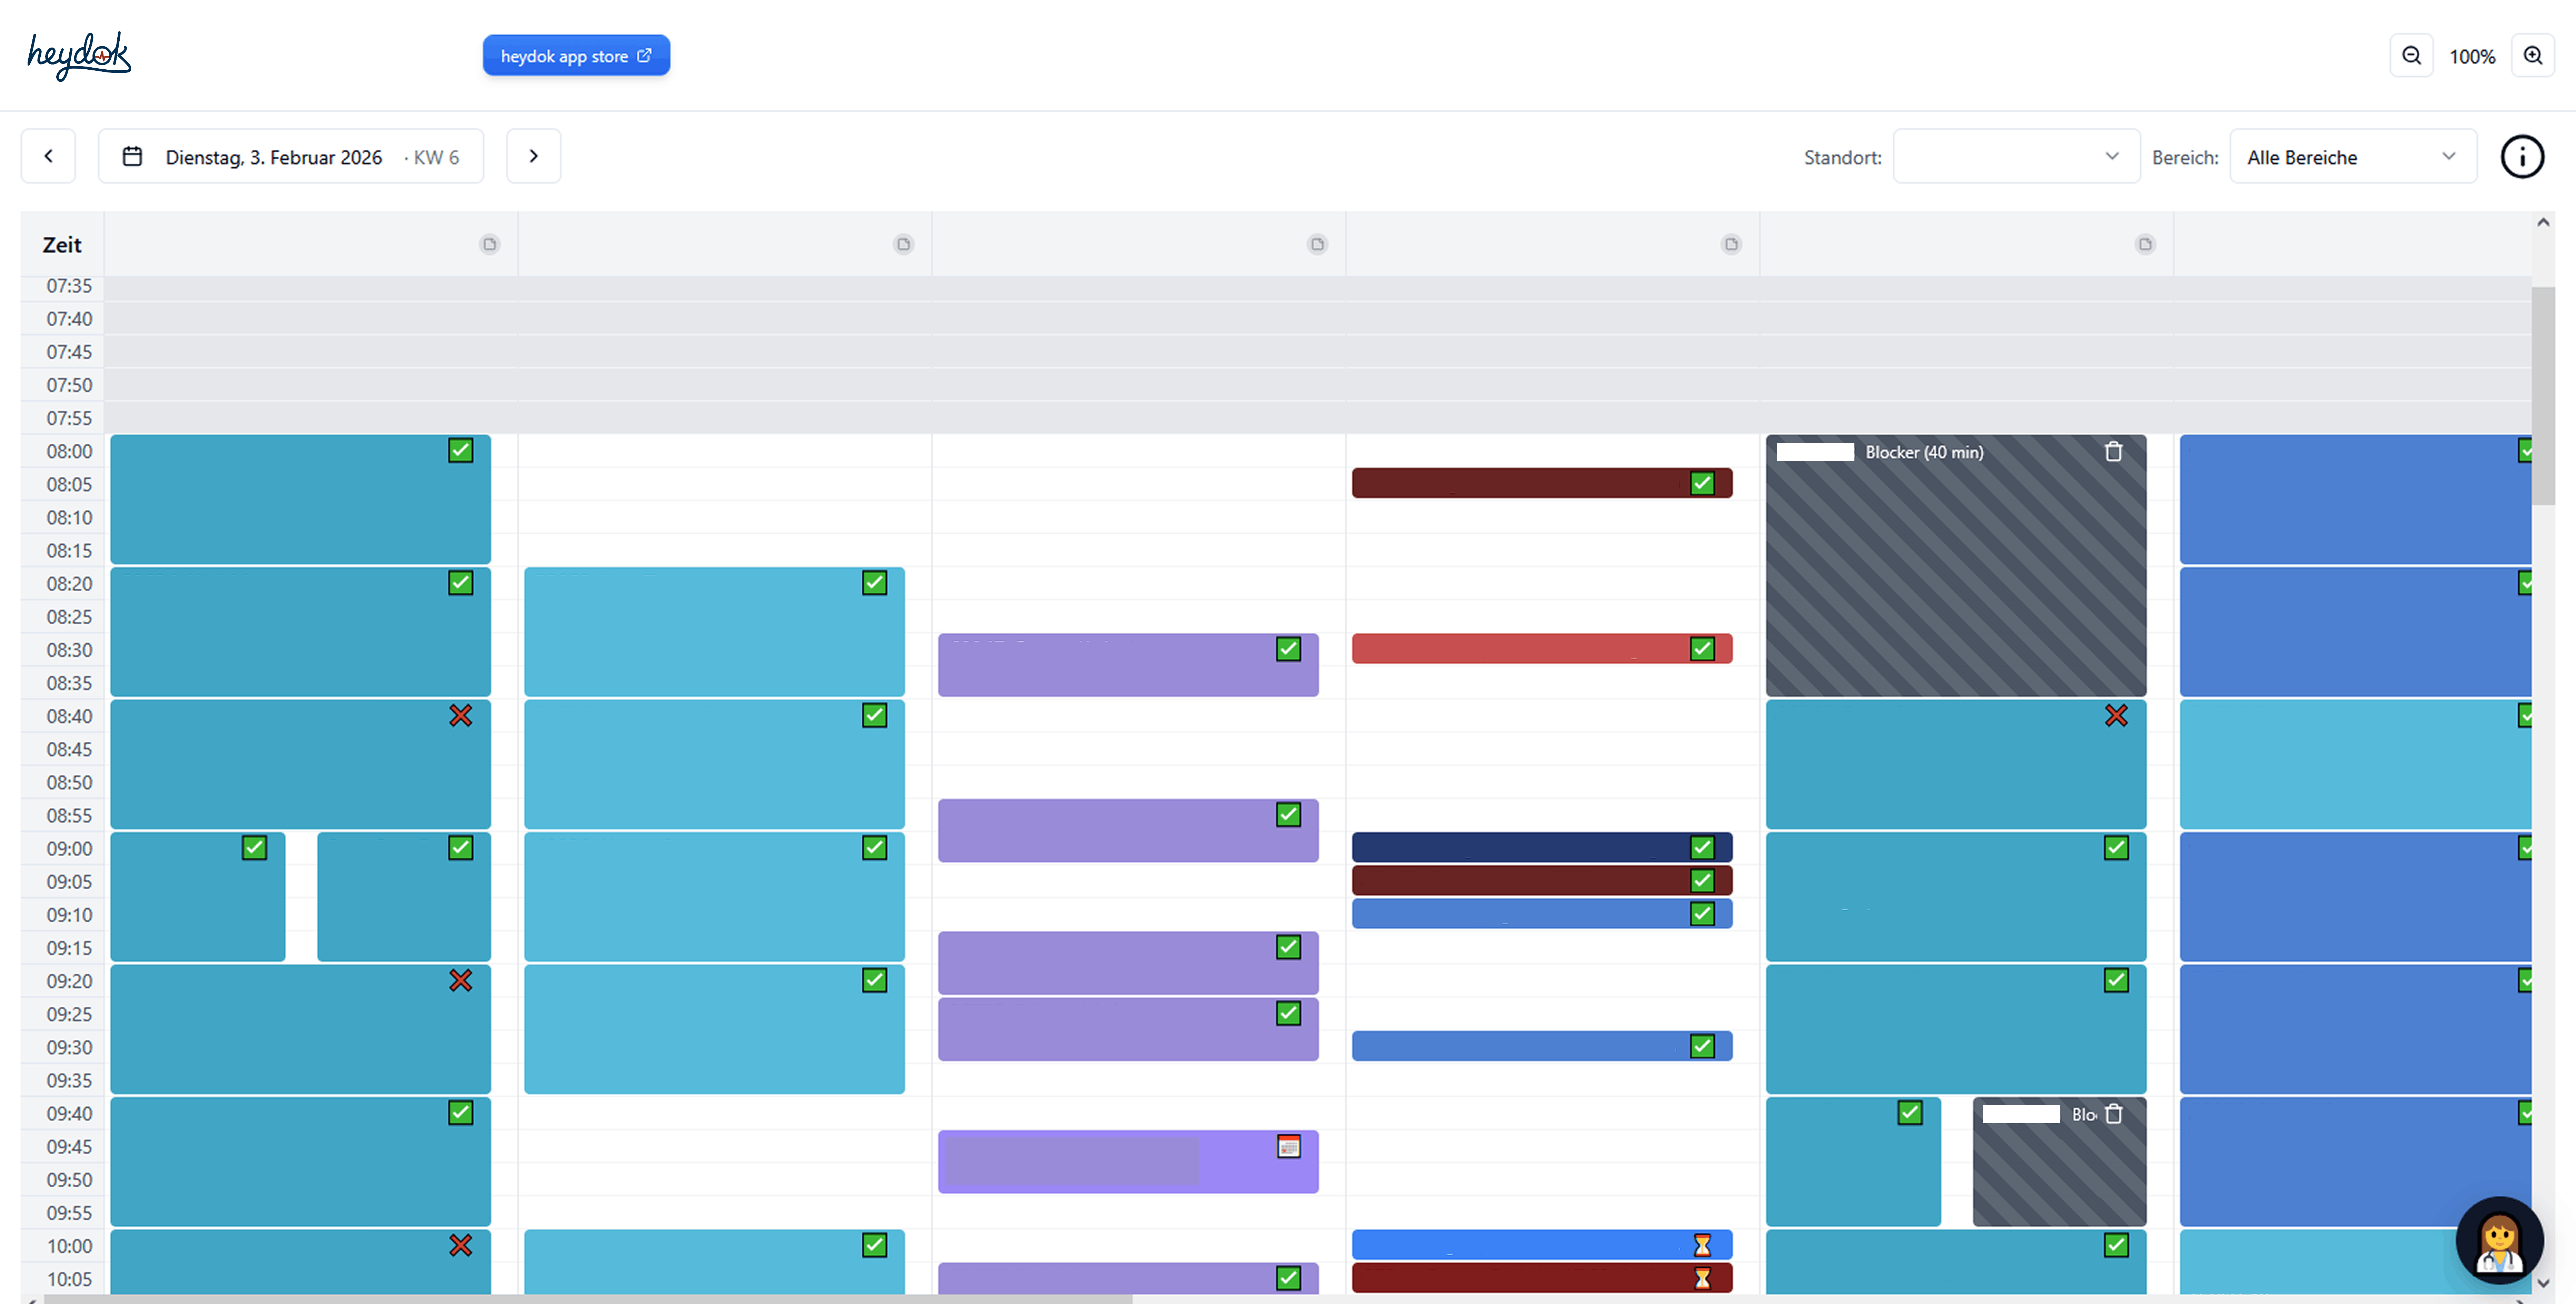Select the striped Blocker (40 min) block
Screen dimensions: 2576x1304
click(1956, 566)
